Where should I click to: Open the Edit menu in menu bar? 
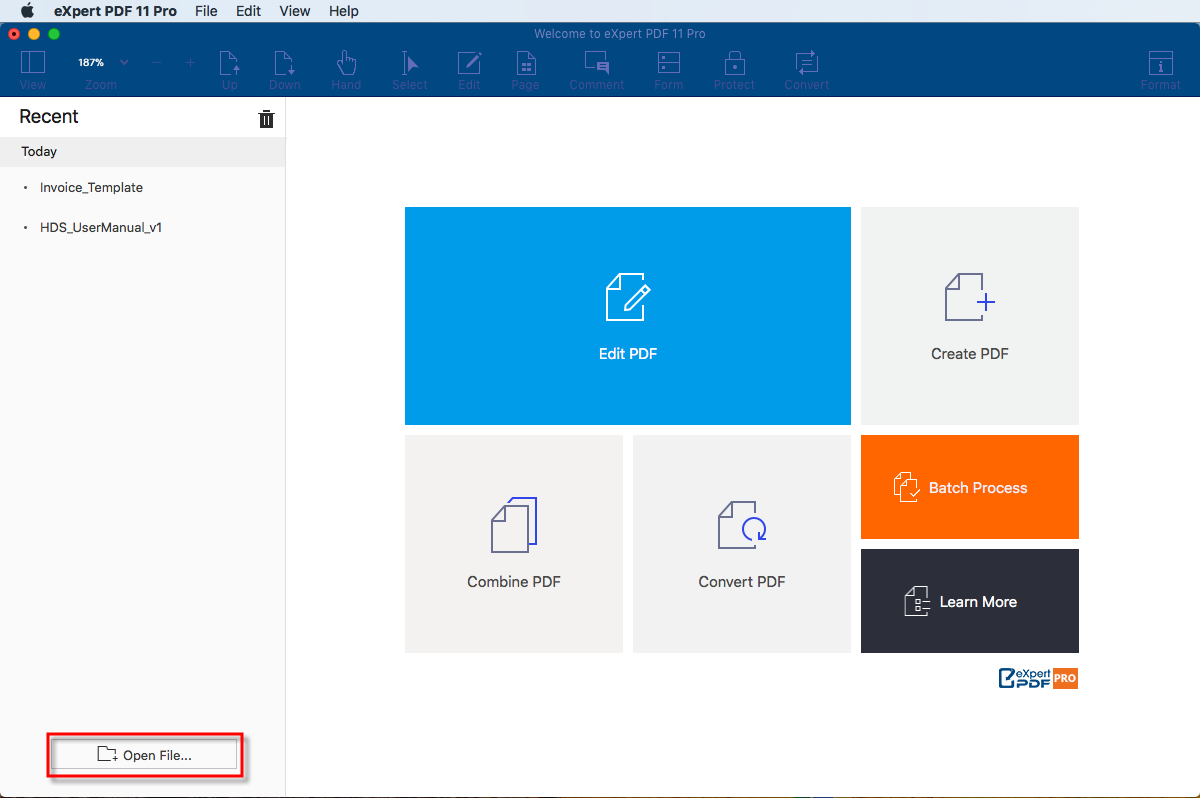tap(248, 11)
